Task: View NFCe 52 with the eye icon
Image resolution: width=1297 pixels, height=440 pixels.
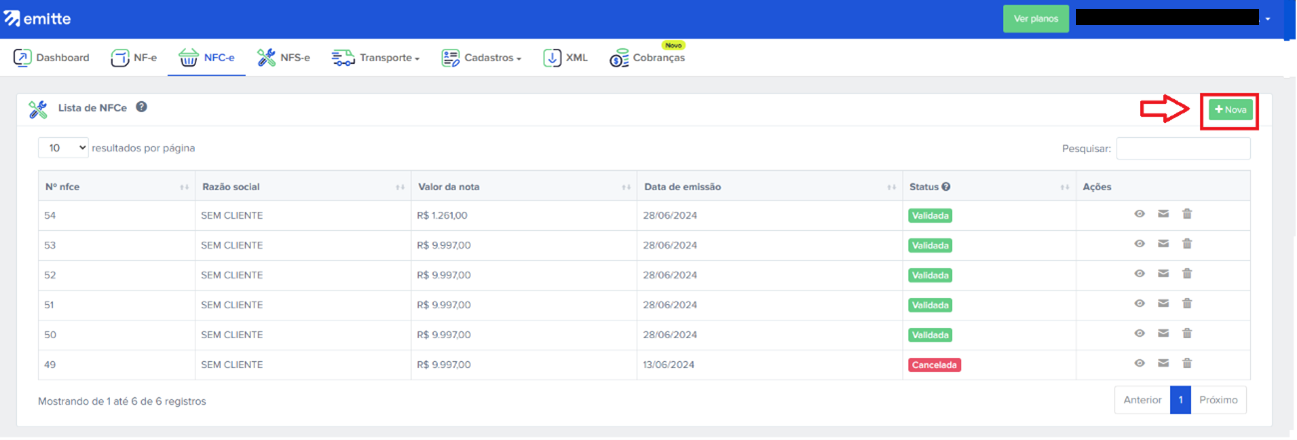Action: pos(1139,274)
